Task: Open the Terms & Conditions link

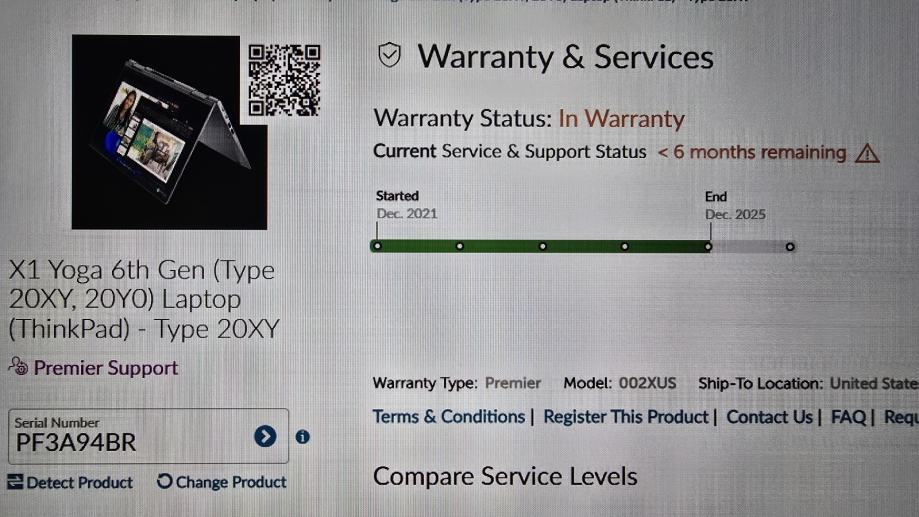Action: pos(449,417)
